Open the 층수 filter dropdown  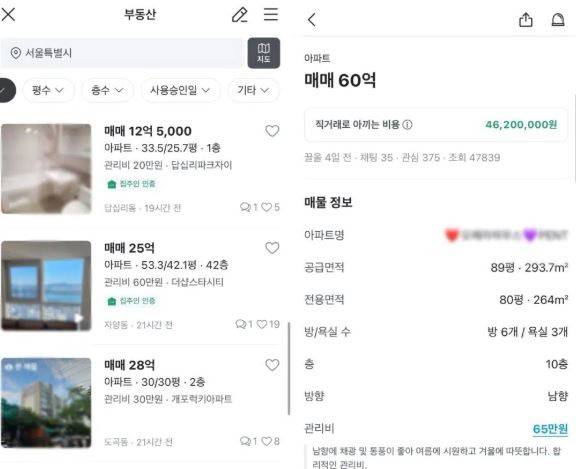tap(107, 90)
